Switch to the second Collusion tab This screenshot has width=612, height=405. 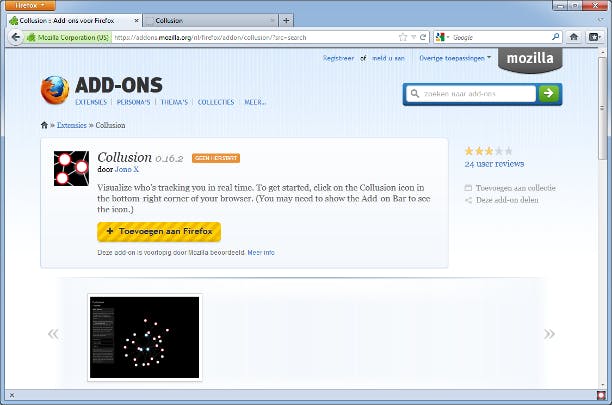click(211, 21)
